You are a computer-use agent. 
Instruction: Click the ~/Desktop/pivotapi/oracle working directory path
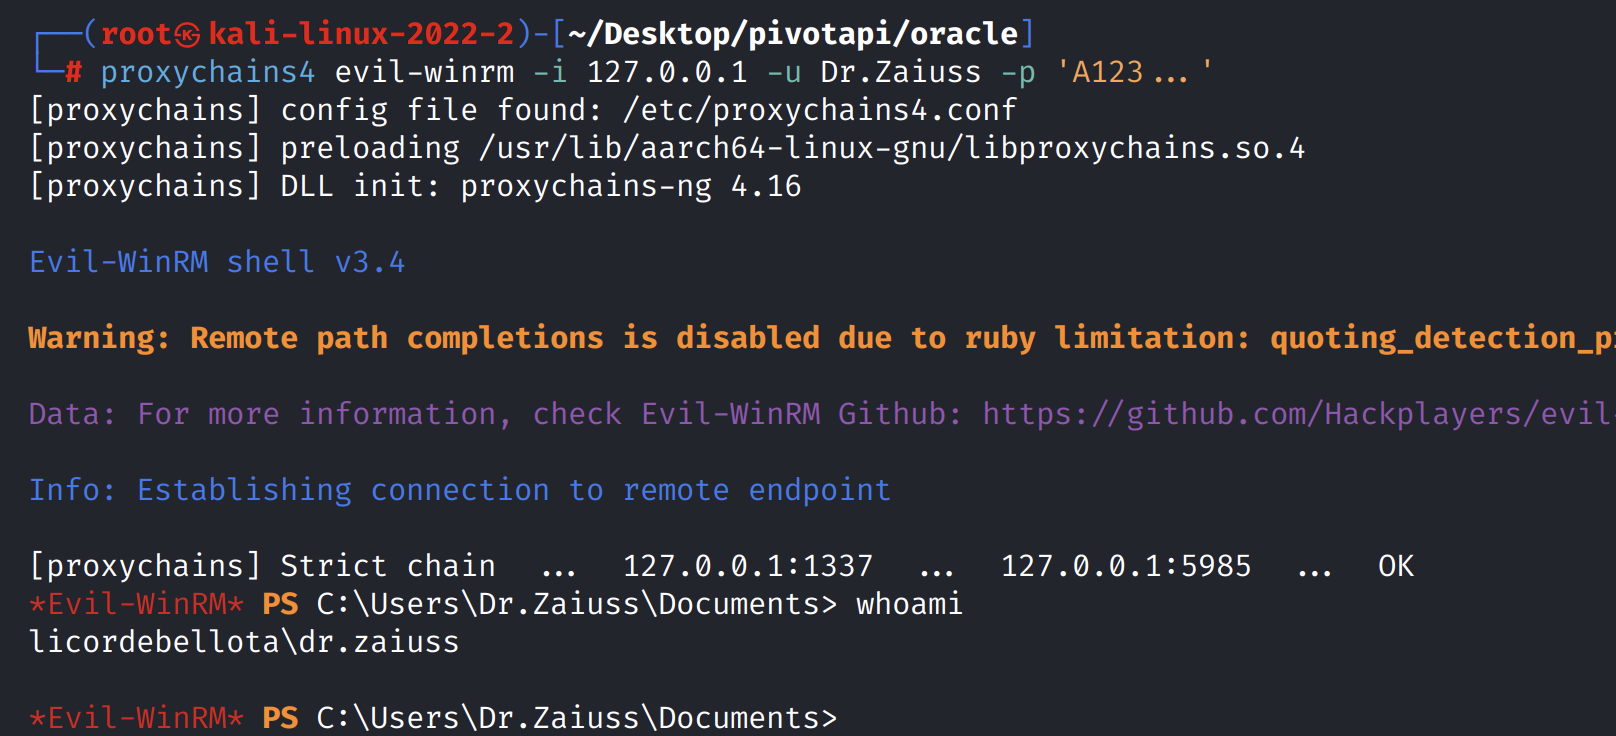[x=793, y=35]
